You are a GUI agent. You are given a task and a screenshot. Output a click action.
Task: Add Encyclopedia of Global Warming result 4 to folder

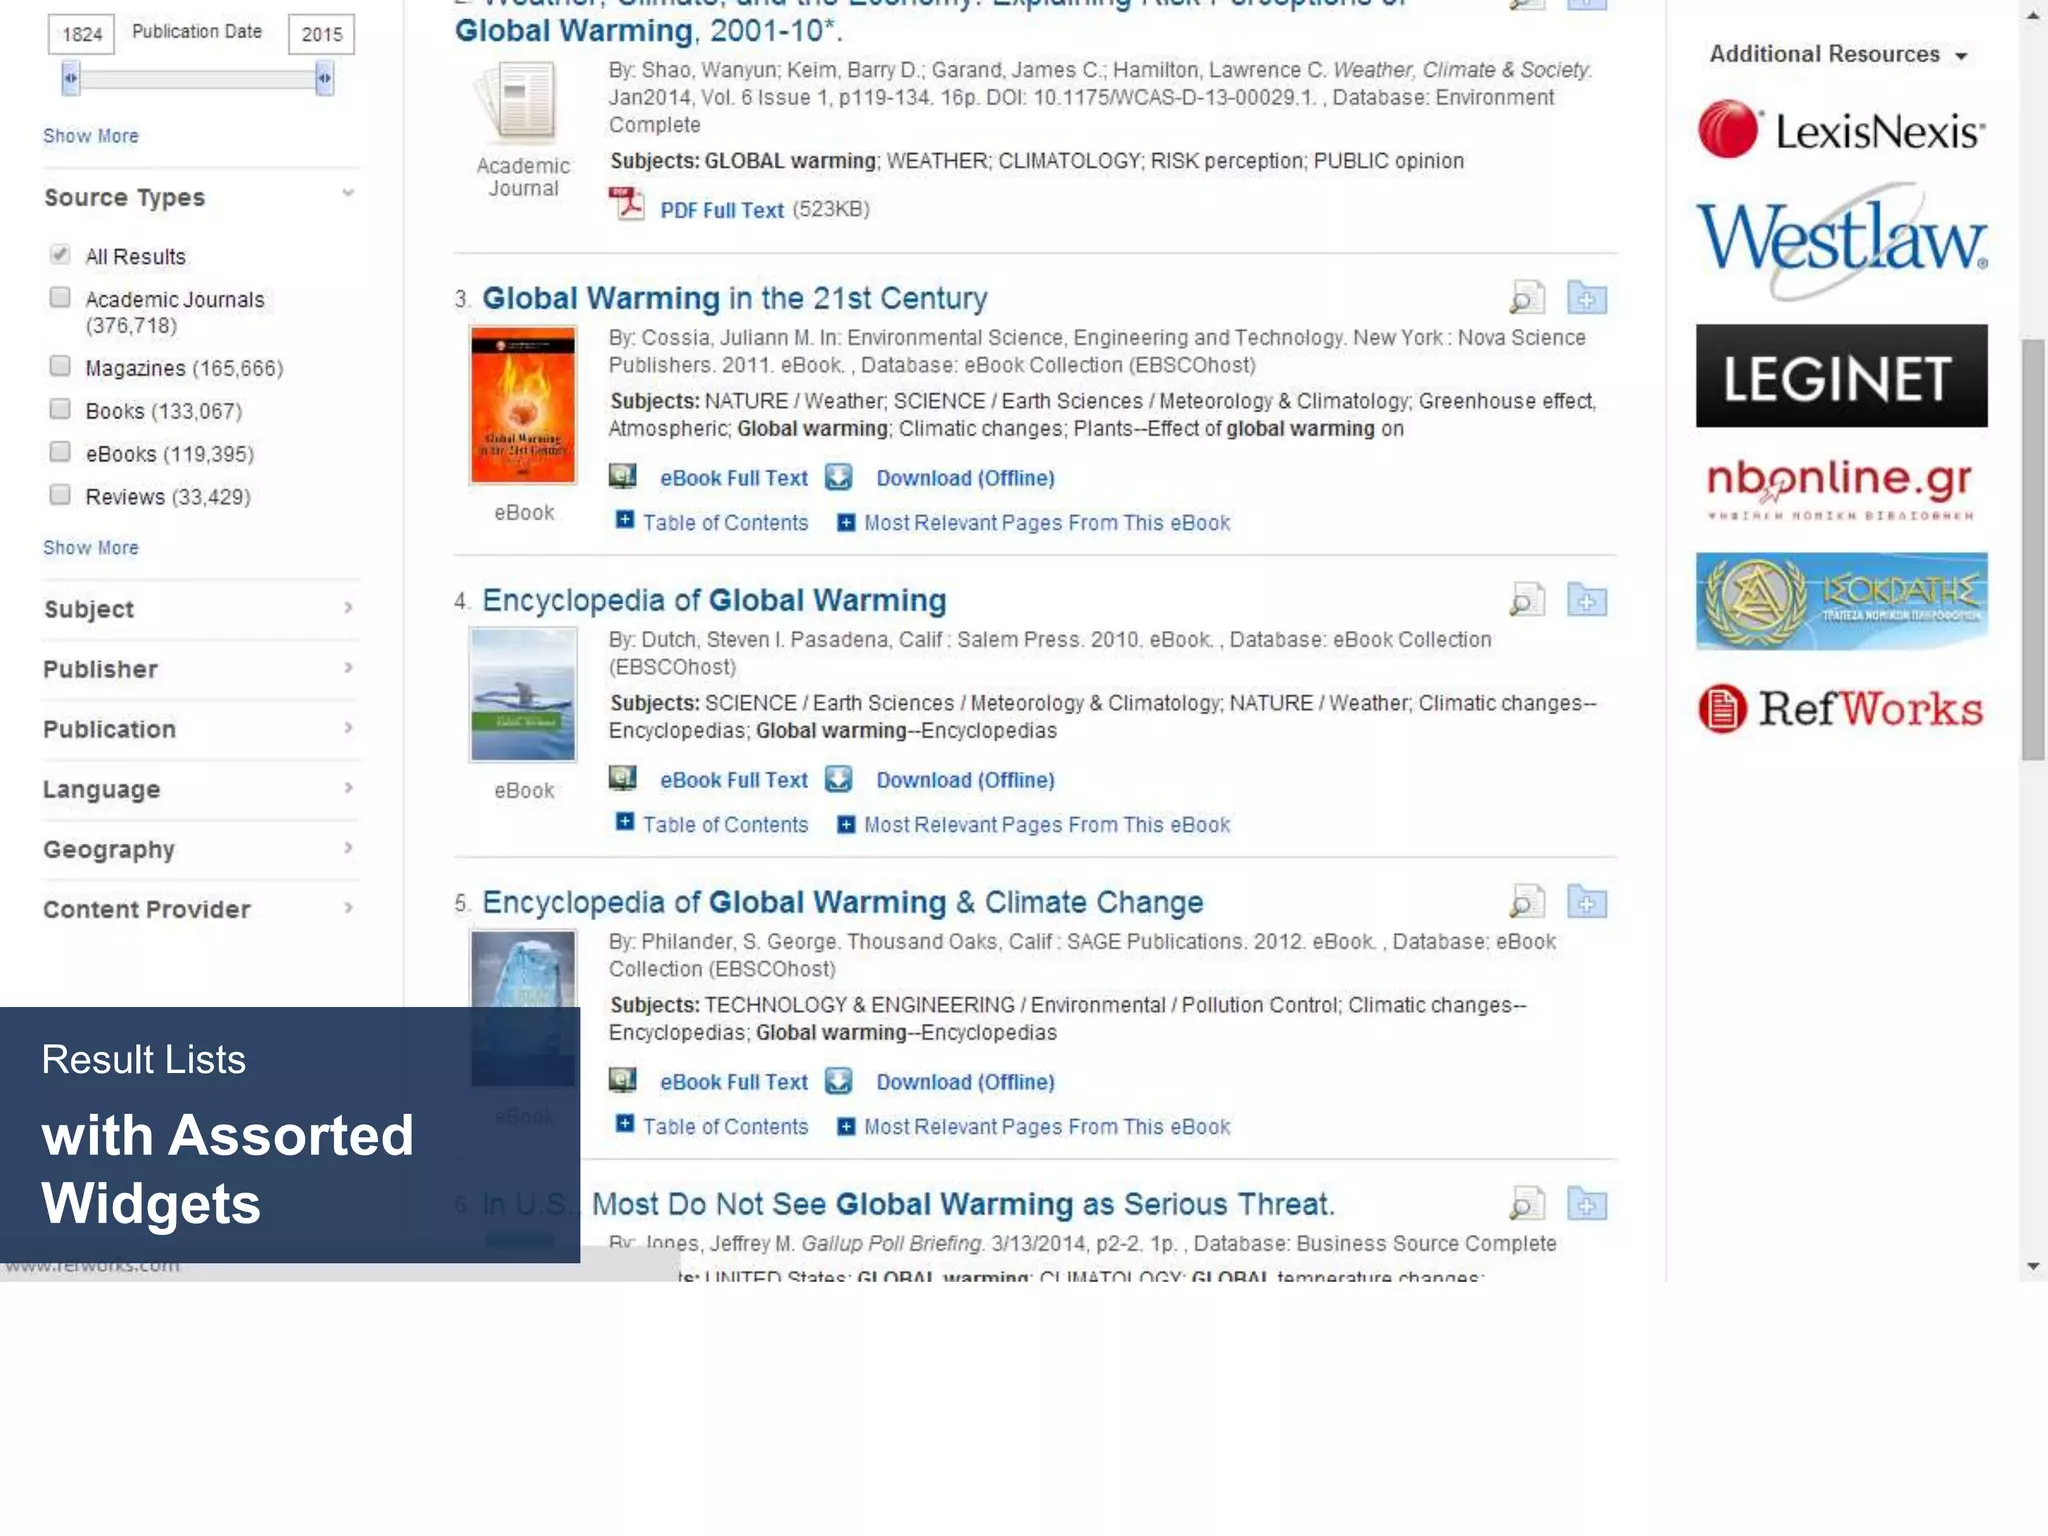[x=1586, y=600]
